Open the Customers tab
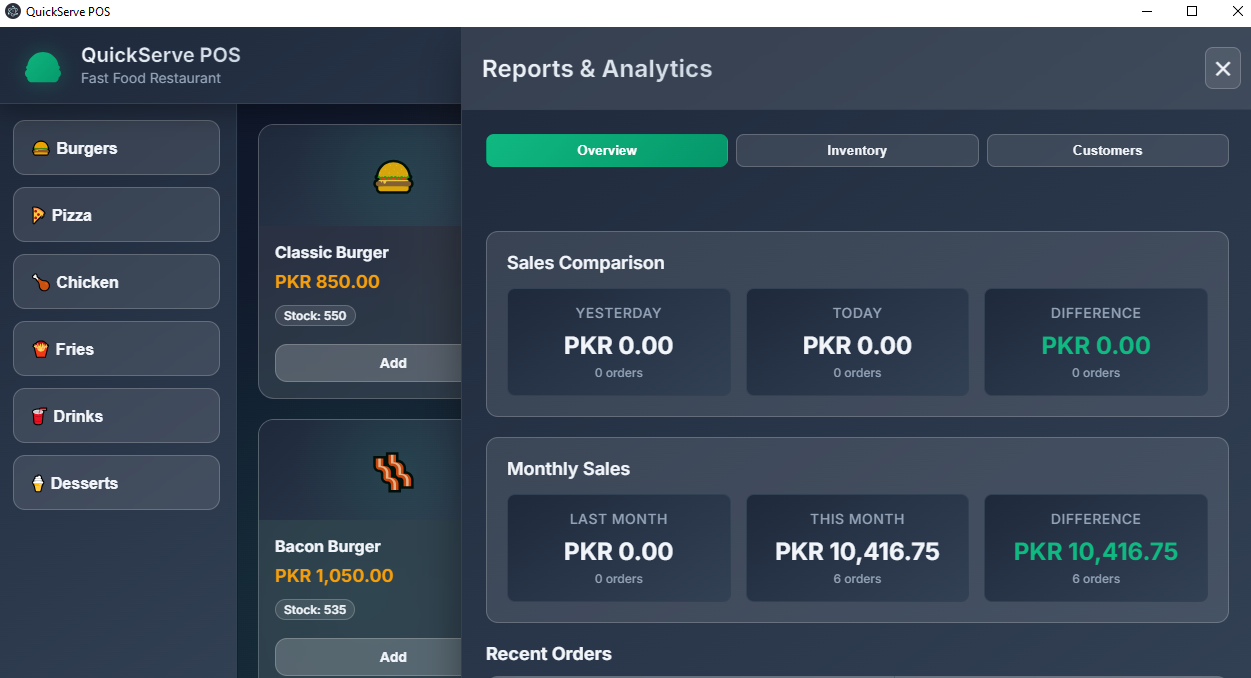The width and height of the screenshot is (1251, 678). point(1107,150)
